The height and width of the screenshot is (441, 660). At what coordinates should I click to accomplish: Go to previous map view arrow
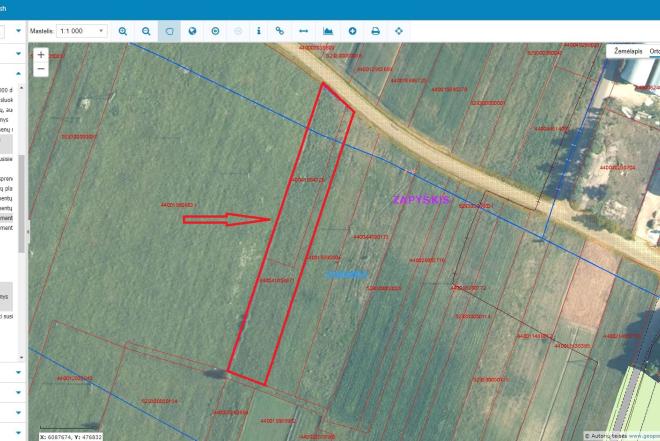[x=215, y=31]
